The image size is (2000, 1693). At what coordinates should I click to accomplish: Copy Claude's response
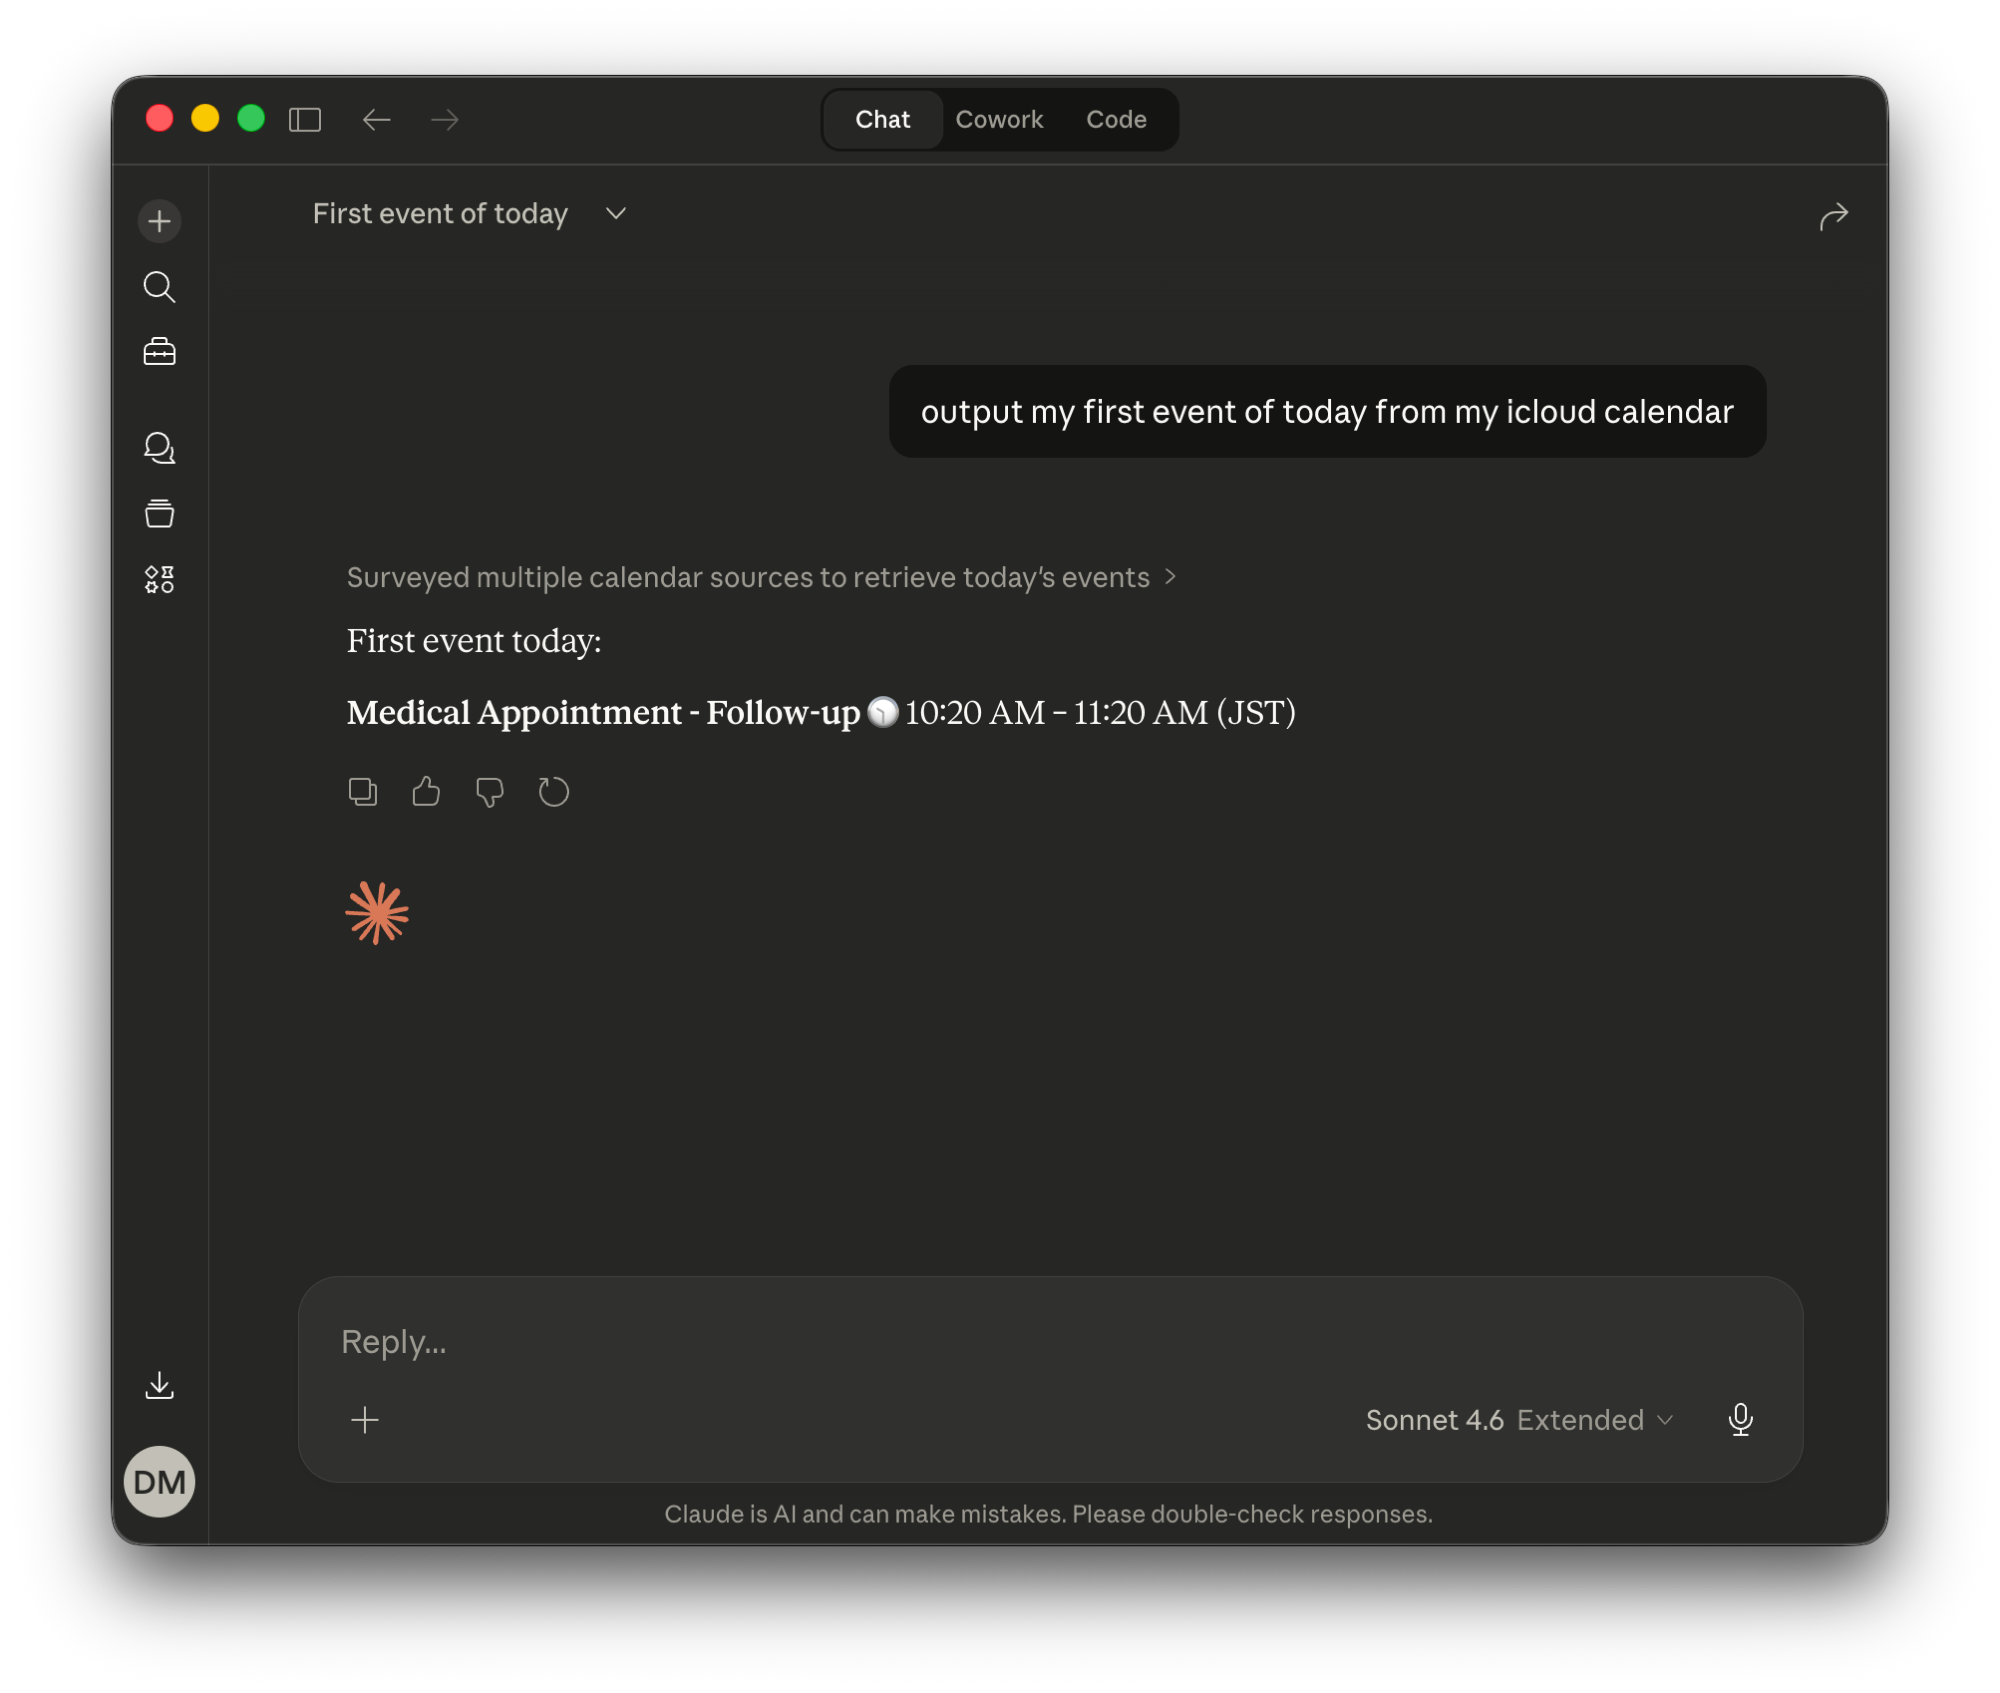363,791
